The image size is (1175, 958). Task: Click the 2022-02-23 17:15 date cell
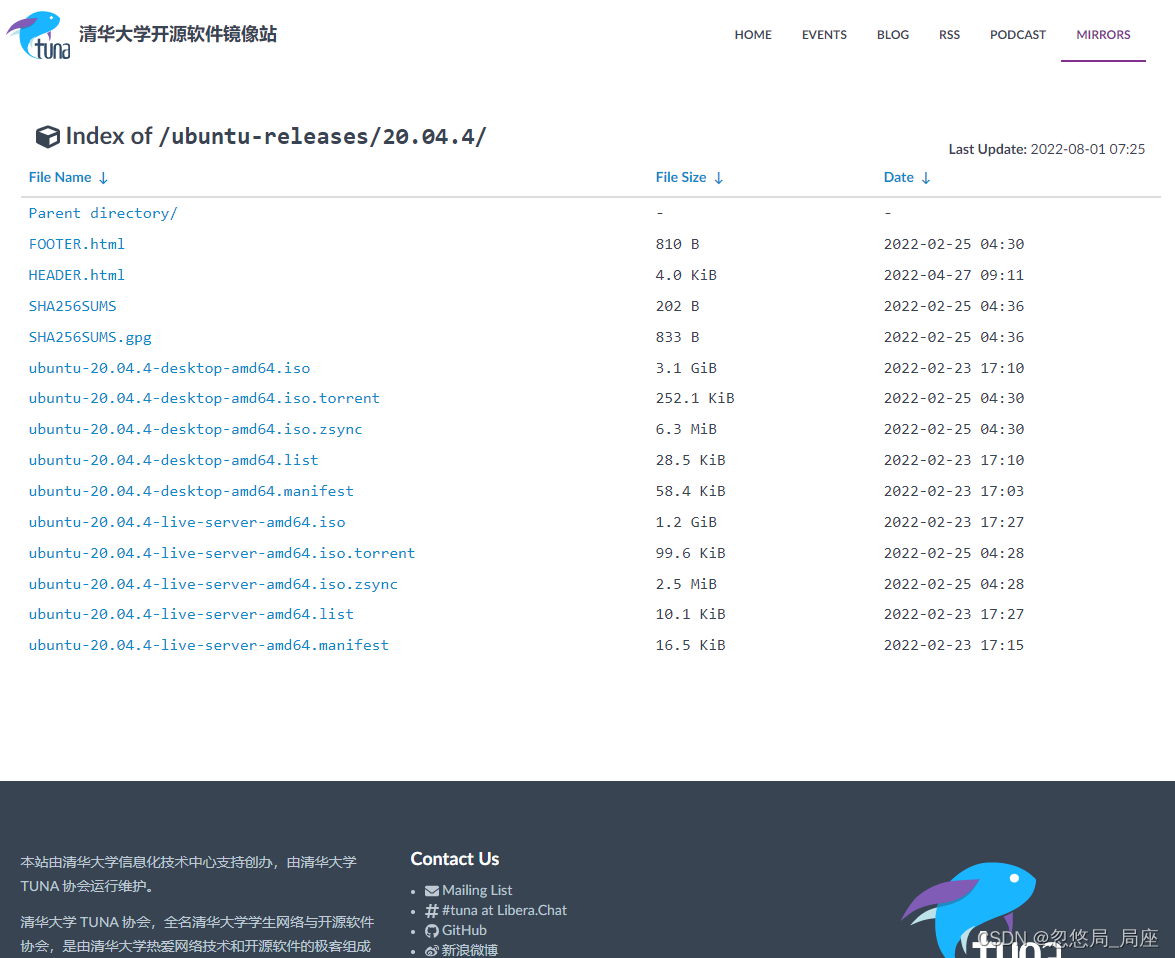pyautogui.click(x=953, y=645)
